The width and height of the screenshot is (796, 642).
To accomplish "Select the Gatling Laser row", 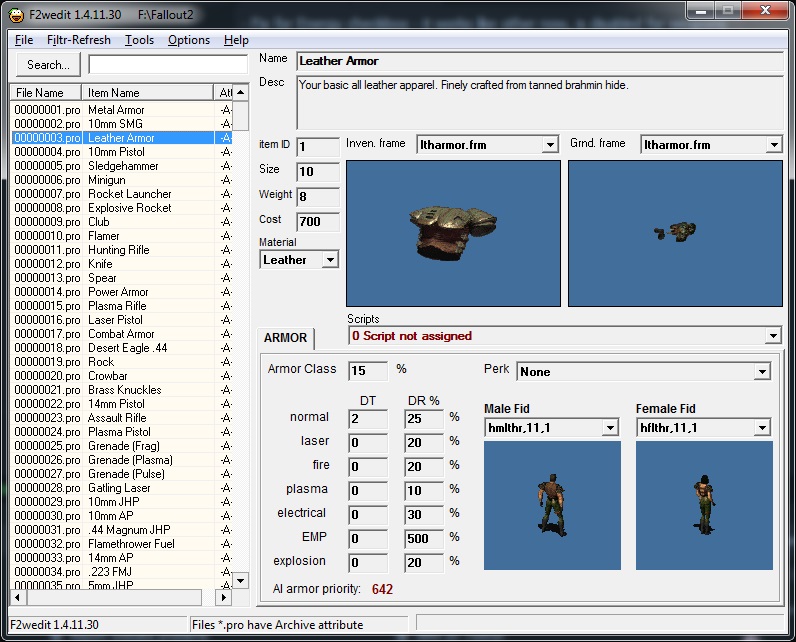I will tap(122, 488).
